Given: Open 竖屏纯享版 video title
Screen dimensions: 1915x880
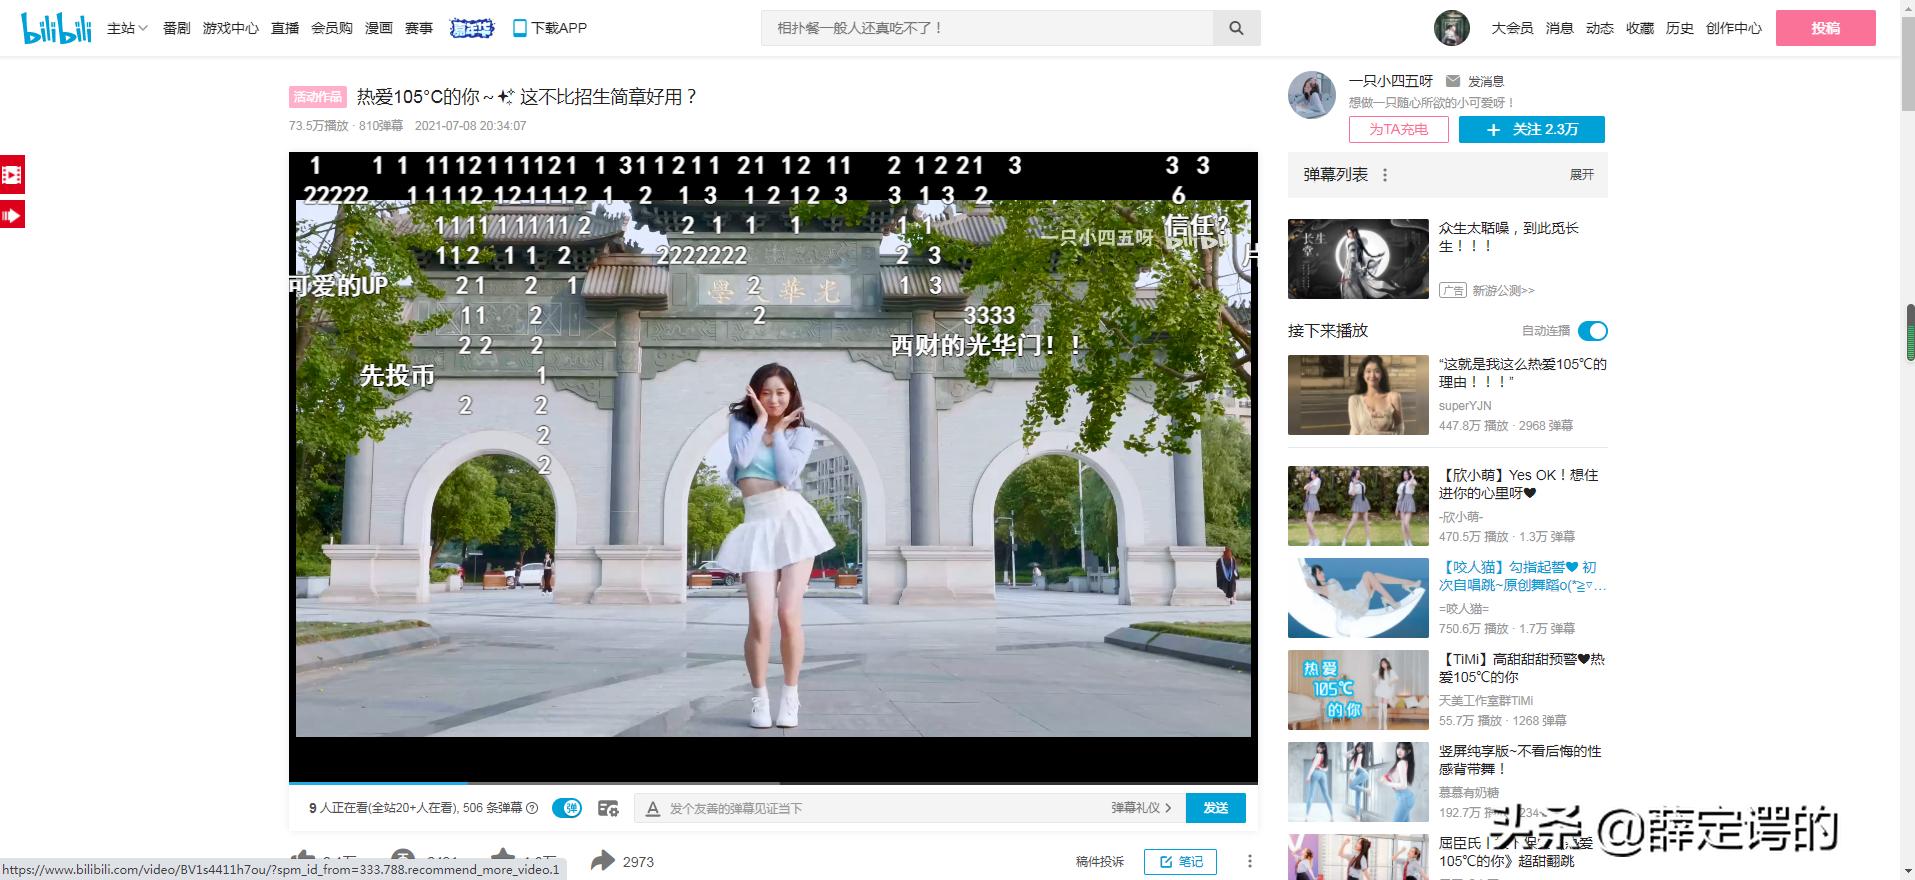Looking at the screenshot, I should pyautogui.click(x=1520, y=760).
